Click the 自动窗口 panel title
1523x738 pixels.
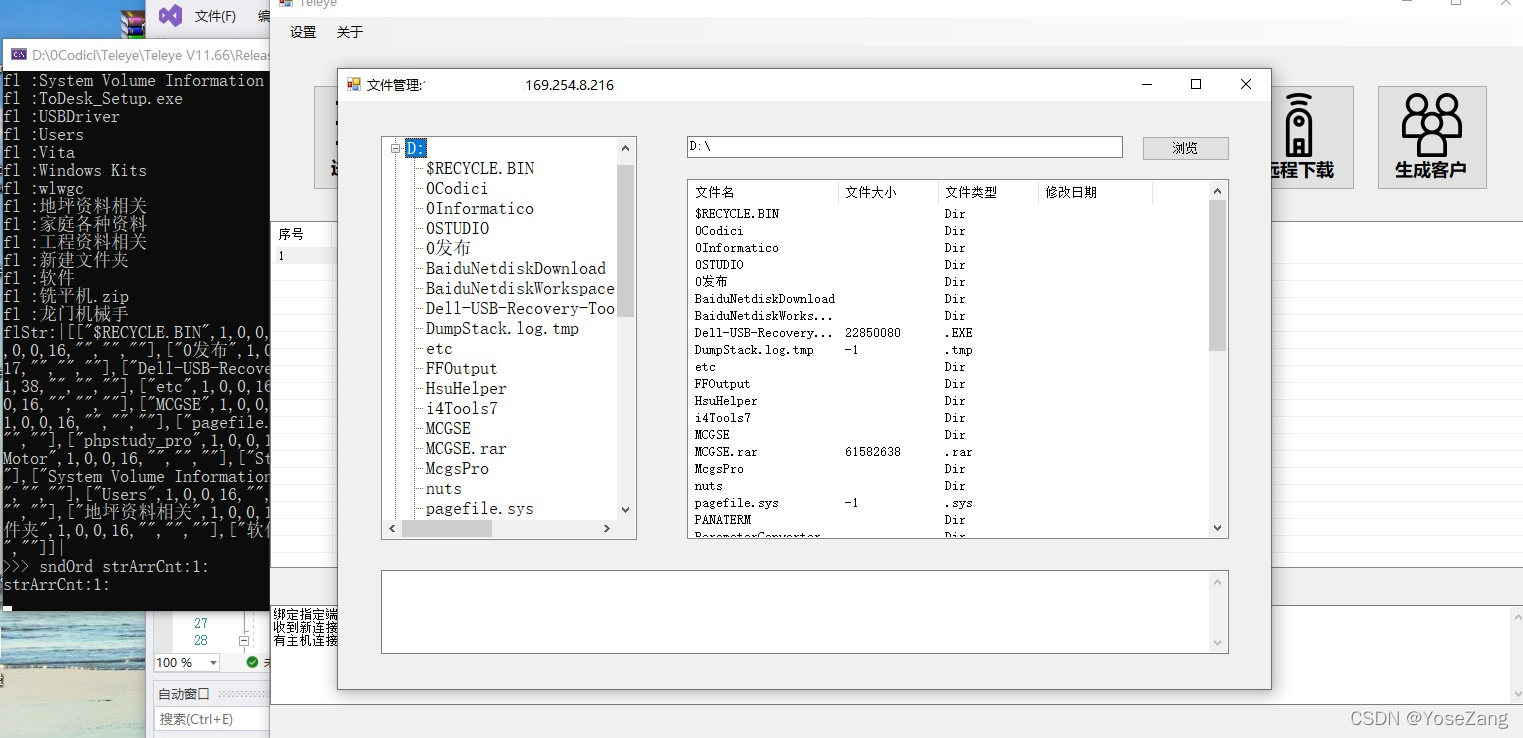click(183, 693)
